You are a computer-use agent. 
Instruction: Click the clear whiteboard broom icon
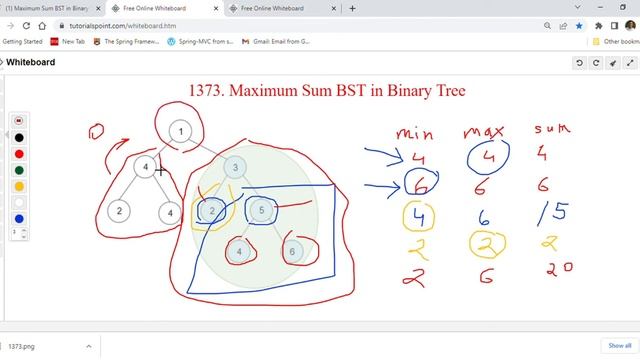click(613, 63)
